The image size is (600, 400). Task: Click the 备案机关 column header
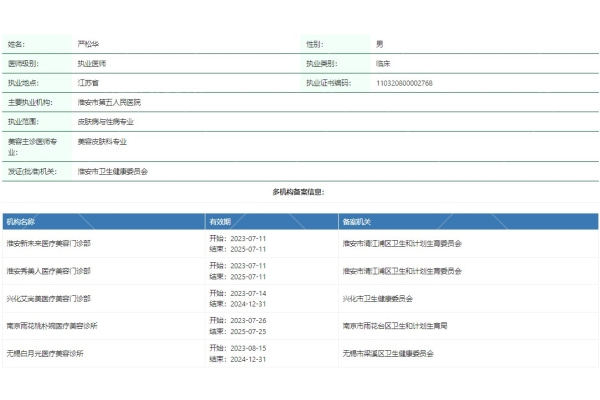click(x=357, y=222)
